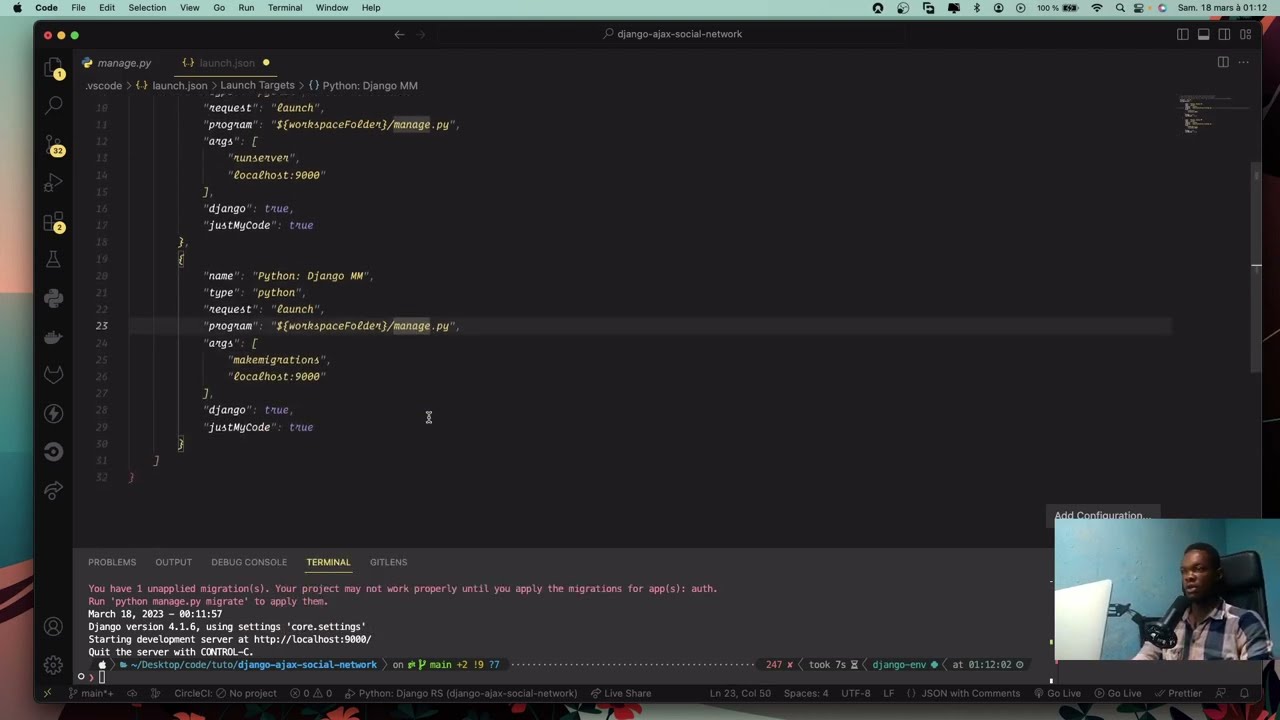
Task: Open the Thunder Client lightning icon
Action: [x=54, y=413]
